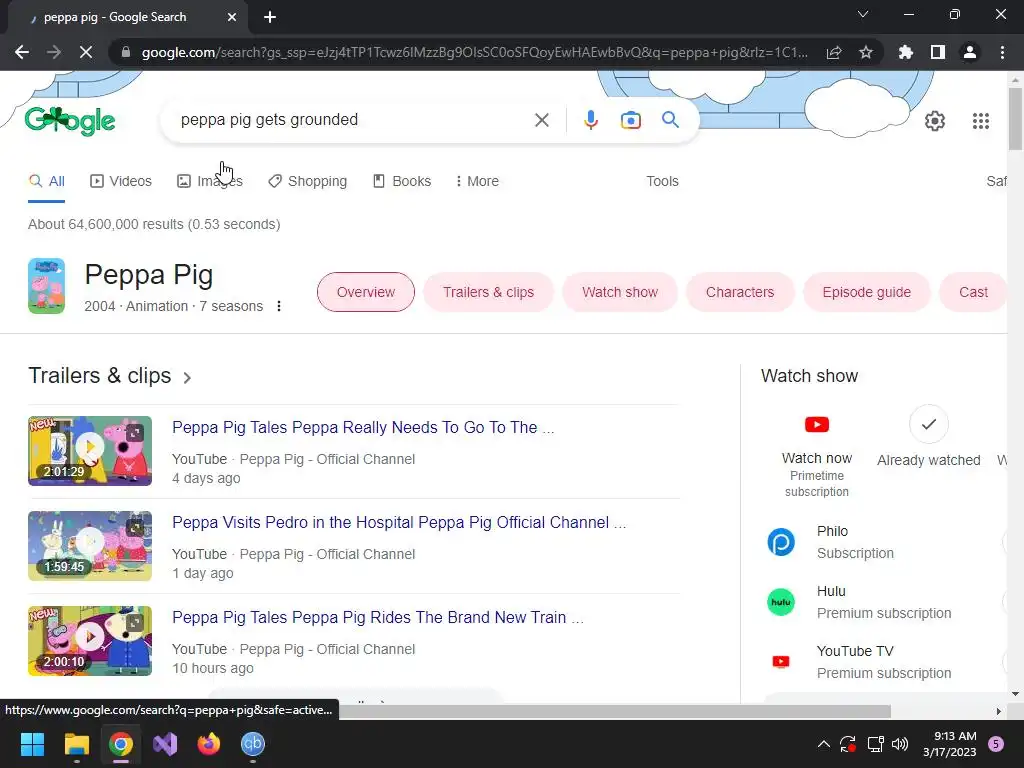This screenshot has width=1024, height=768.
Task: Go back to the previous page
Action: (x=22, y=52)
